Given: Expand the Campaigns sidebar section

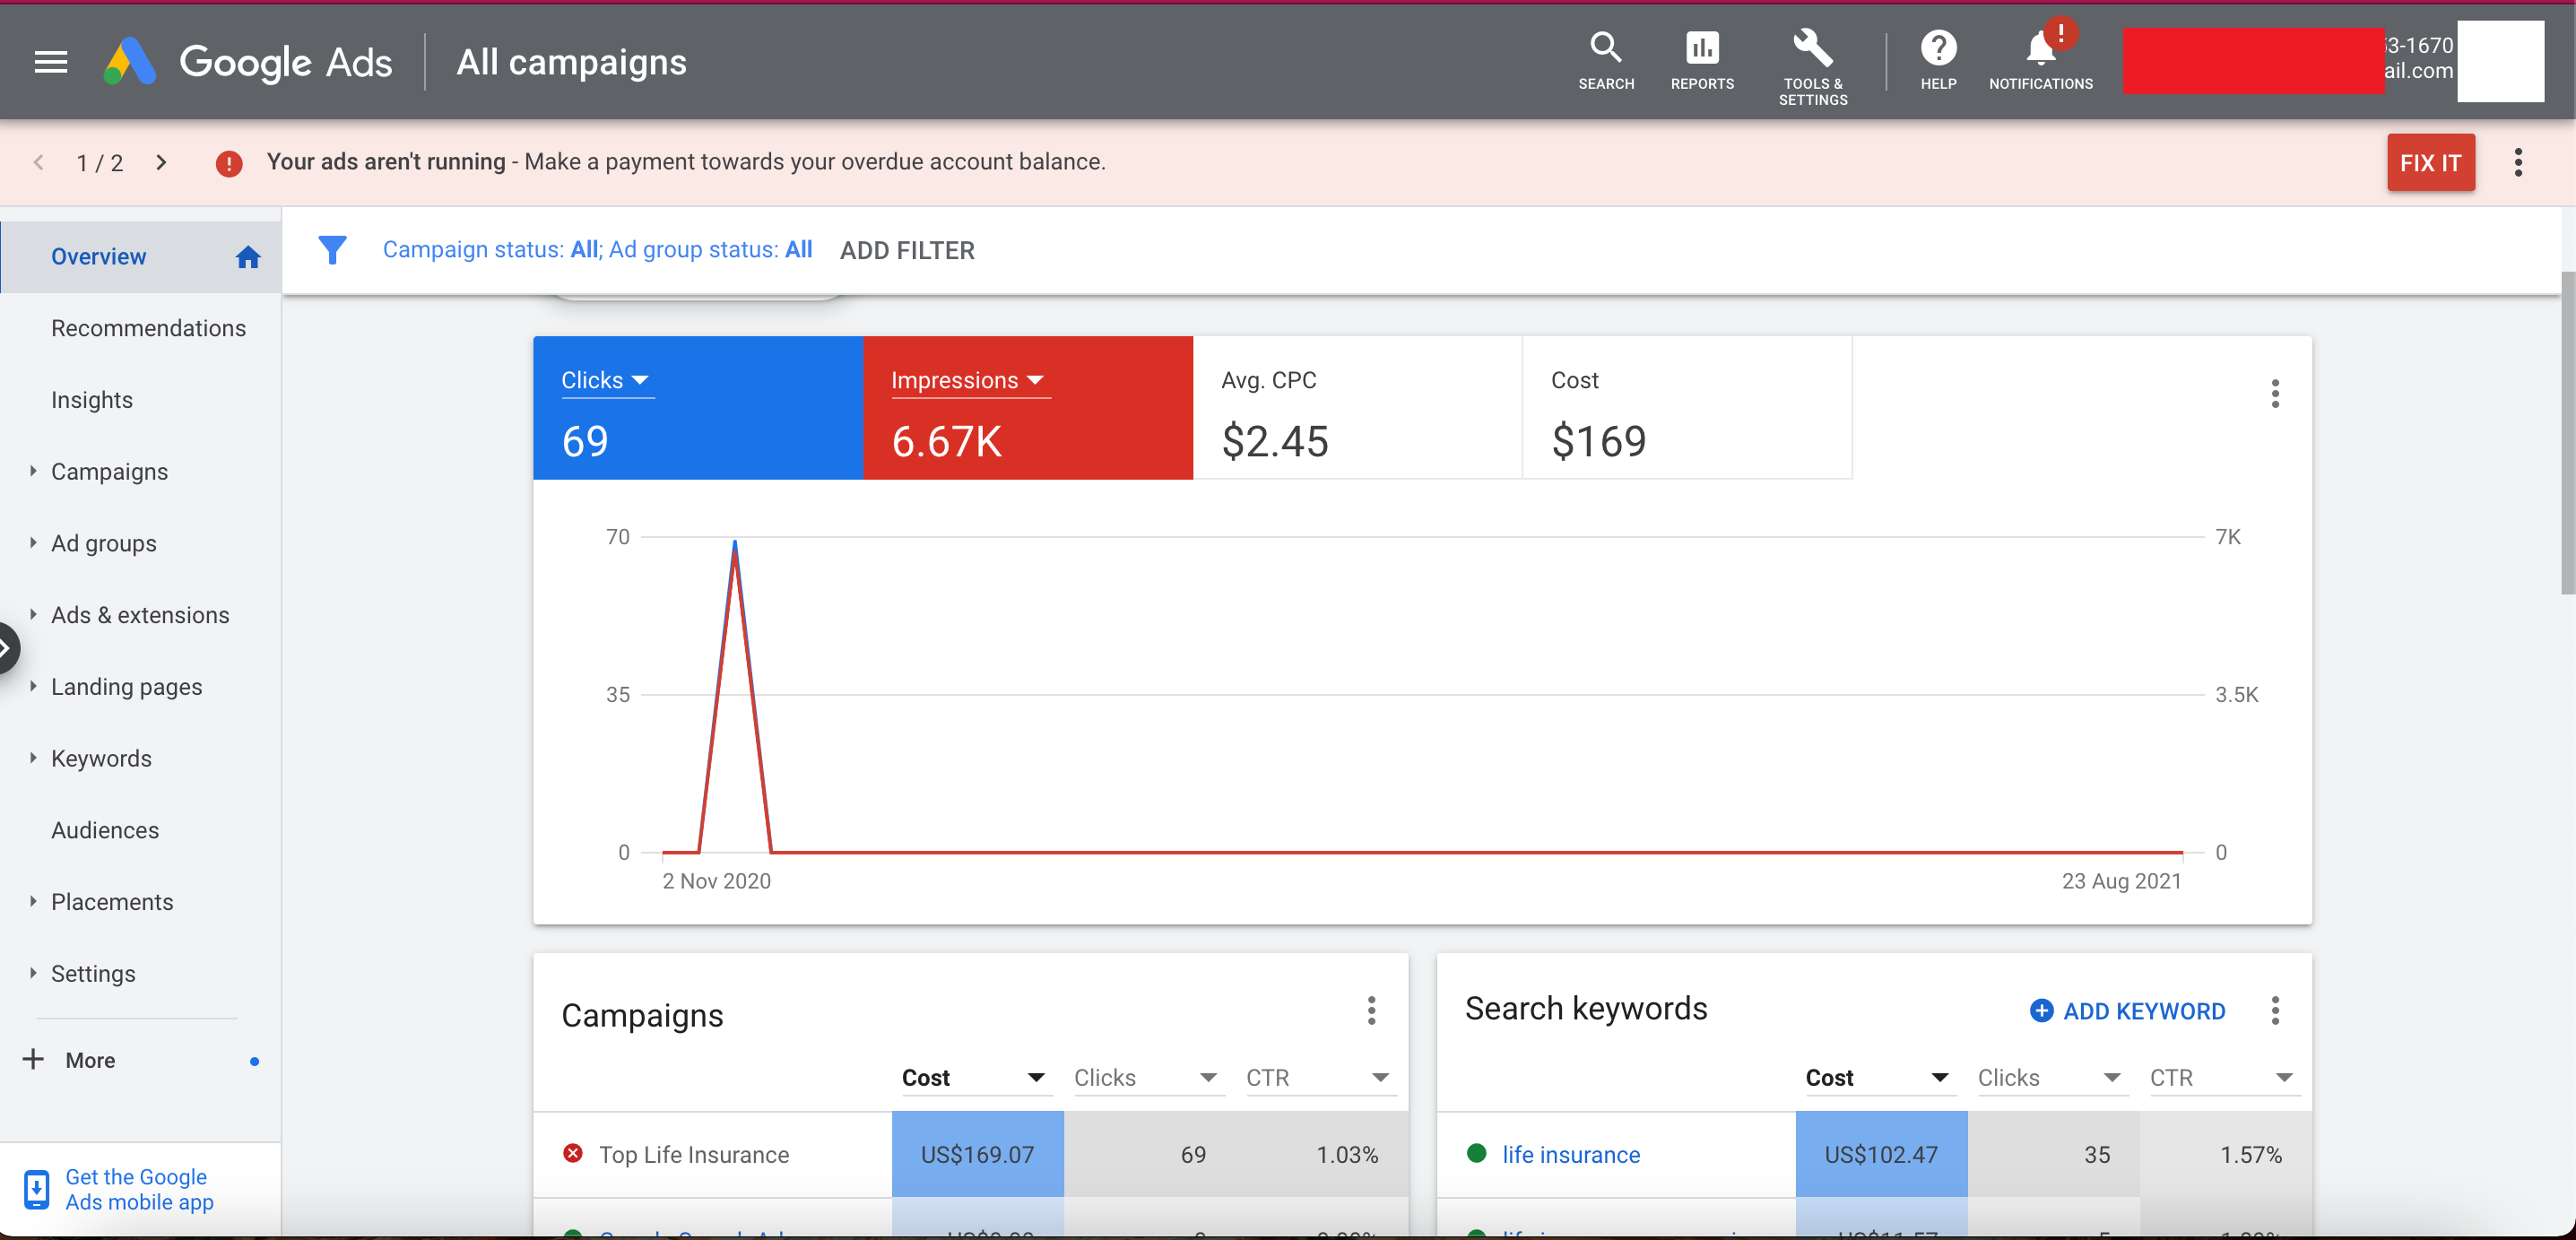Looking at the screenshot, I should pos(110,471).
